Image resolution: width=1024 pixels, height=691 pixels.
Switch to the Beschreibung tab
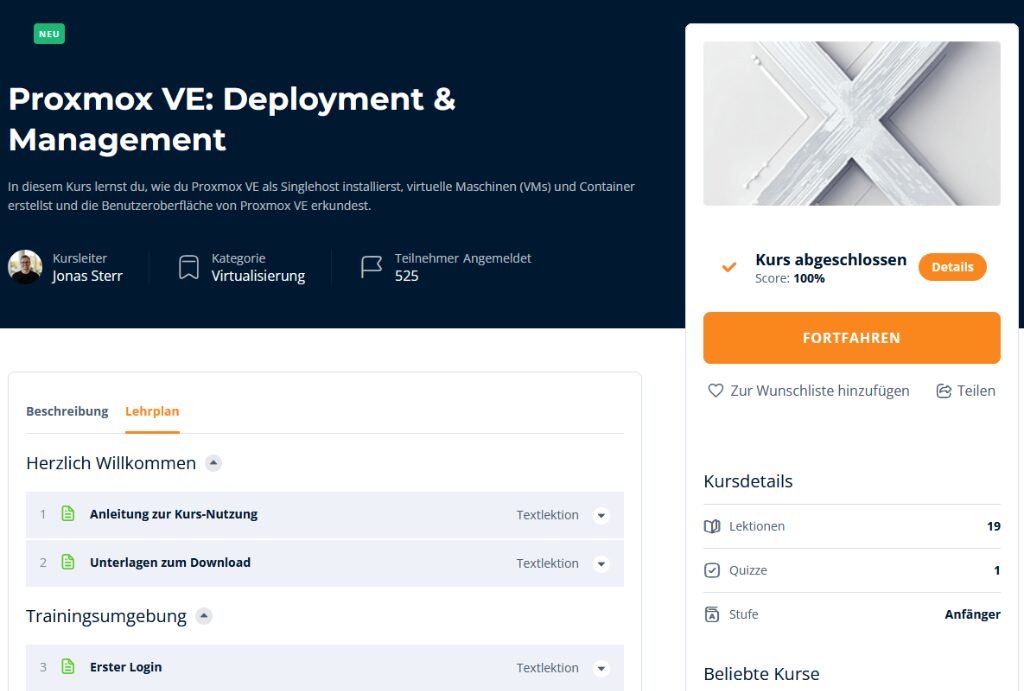(67, 411)
